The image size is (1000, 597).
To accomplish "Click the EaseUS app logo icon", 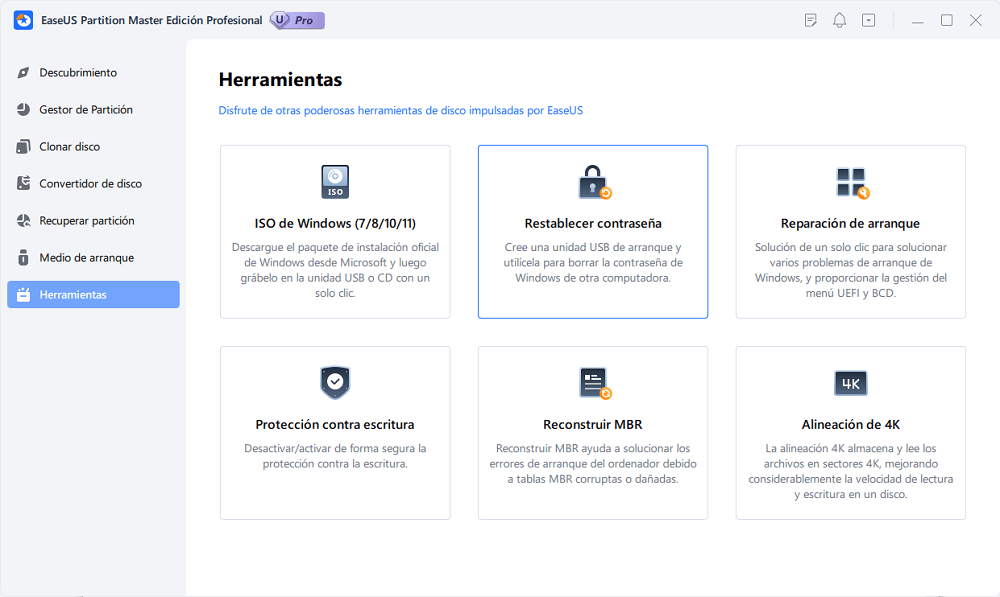I will [24, 20].
